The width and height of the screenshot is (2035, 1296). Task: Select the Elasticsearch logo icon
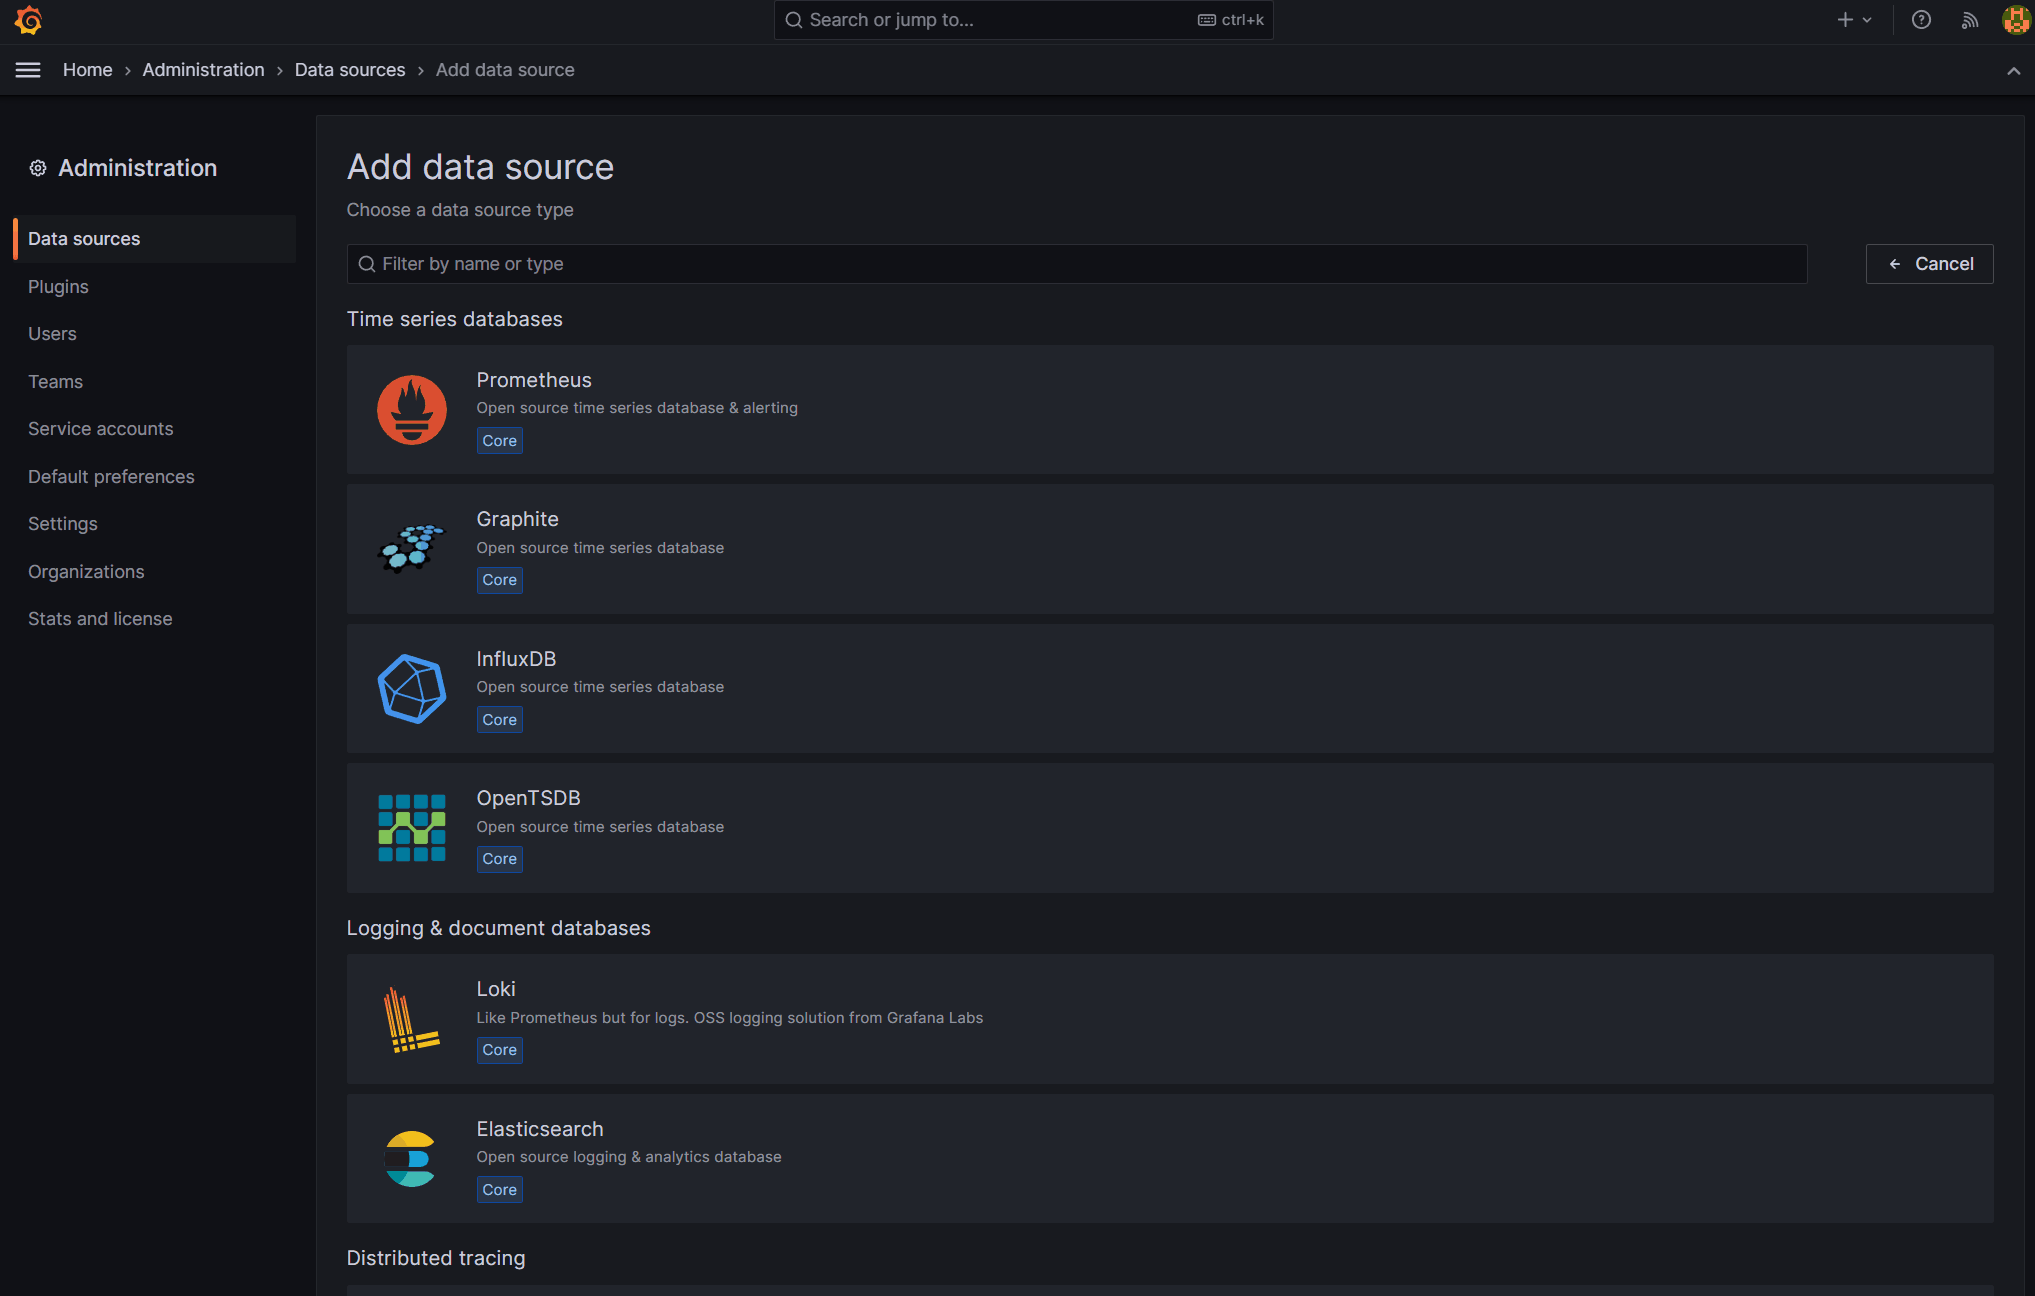point(411,1158)
